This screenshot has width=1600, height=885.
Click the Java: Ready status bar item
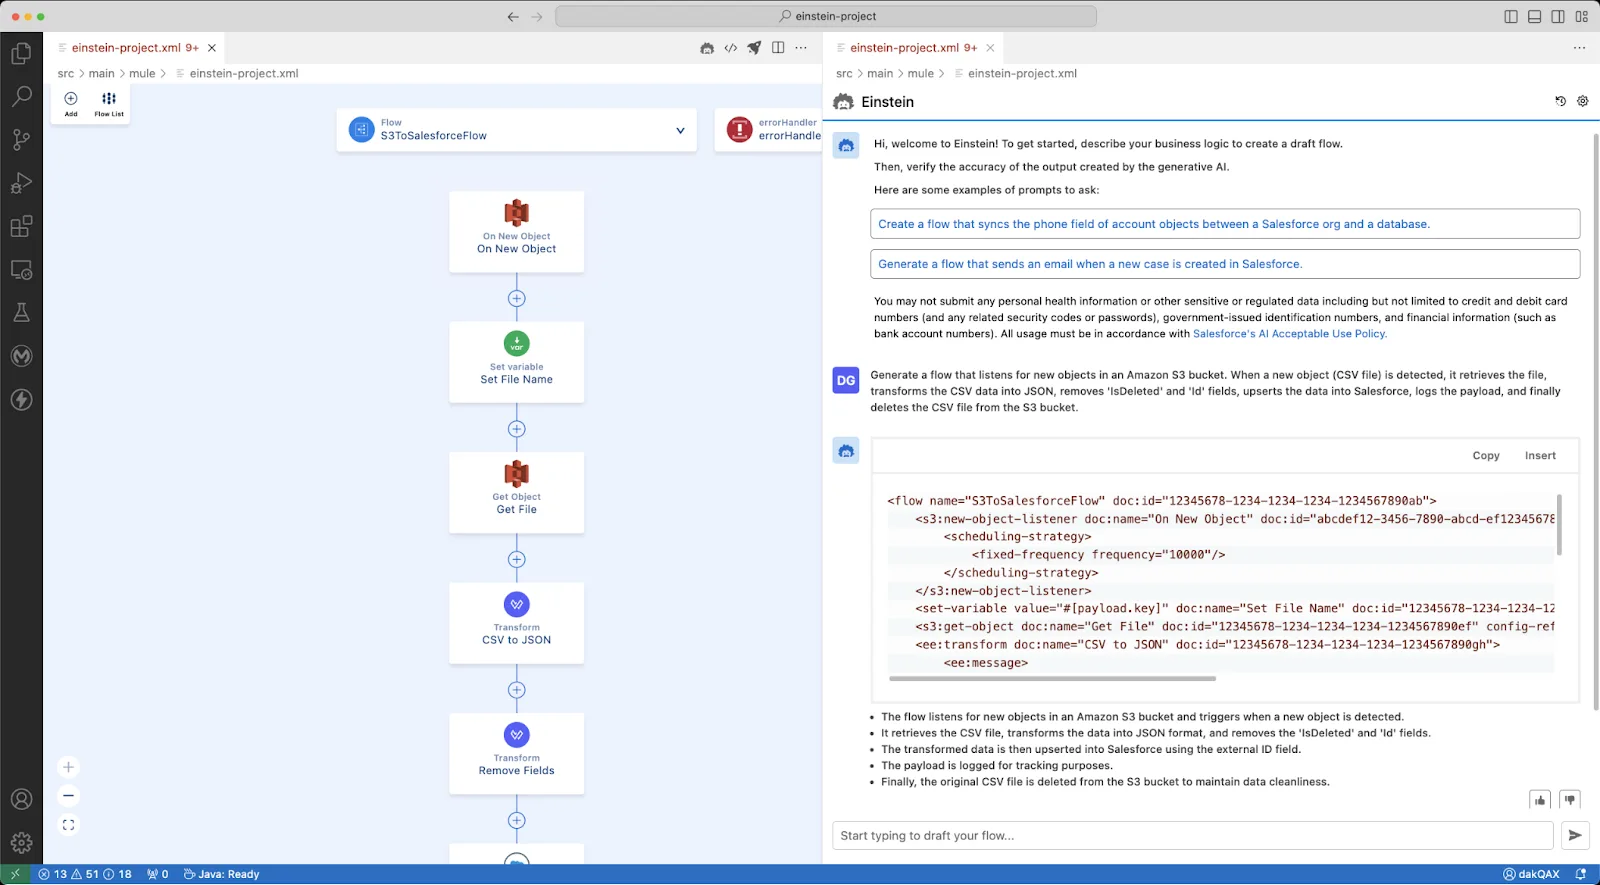222,874
